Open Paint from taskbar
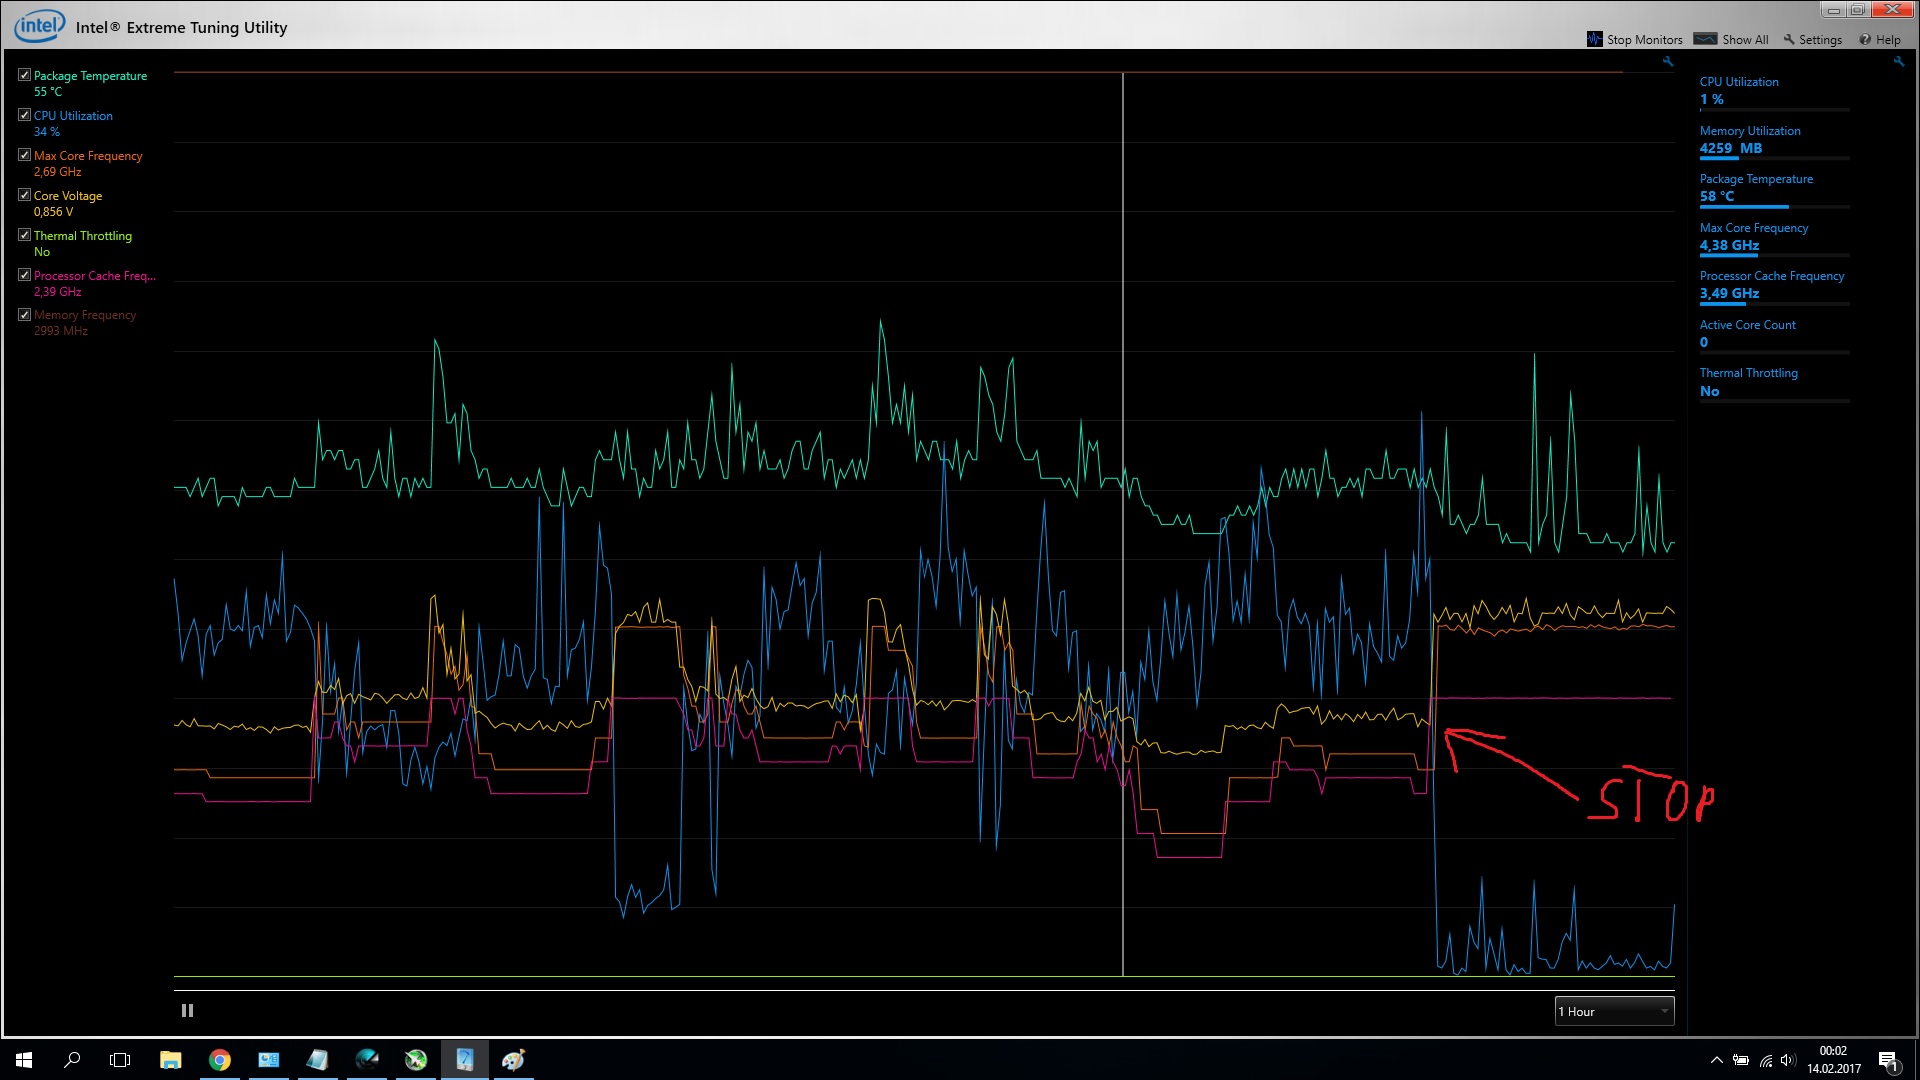Viewport: 1920px width, 1080px height. 513,1060
